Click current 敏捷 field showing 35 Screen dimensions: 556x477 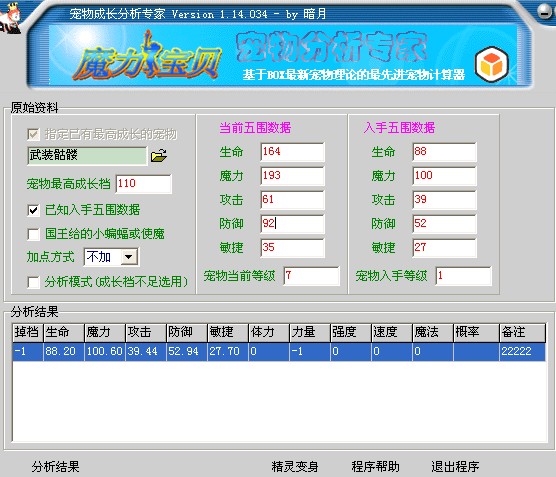[292, 248]
